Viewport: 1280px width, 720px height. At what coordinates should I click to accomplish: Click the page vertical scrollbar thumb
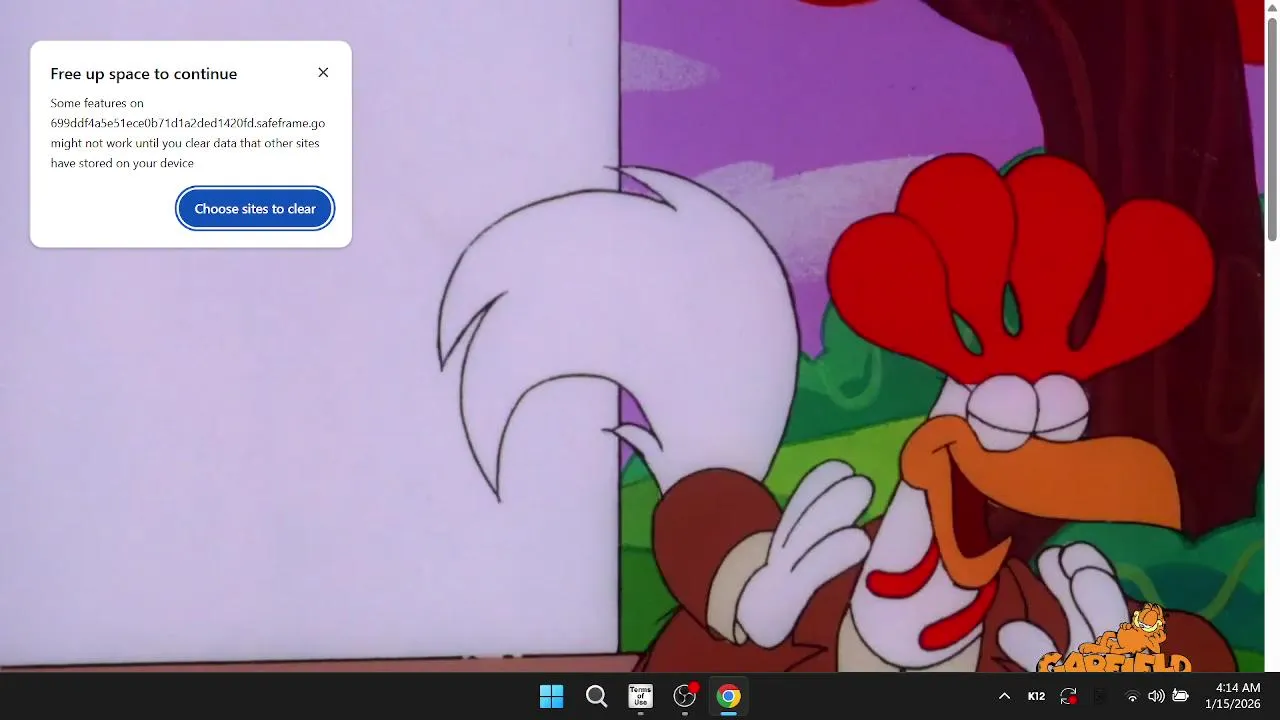click(1272, 130)
